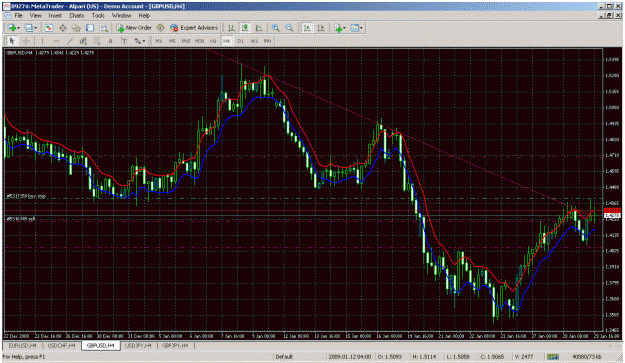Open the MetaEditor icon
This screenshot has height=363, width=625.
pyautogui.click(x=160, y=28)
